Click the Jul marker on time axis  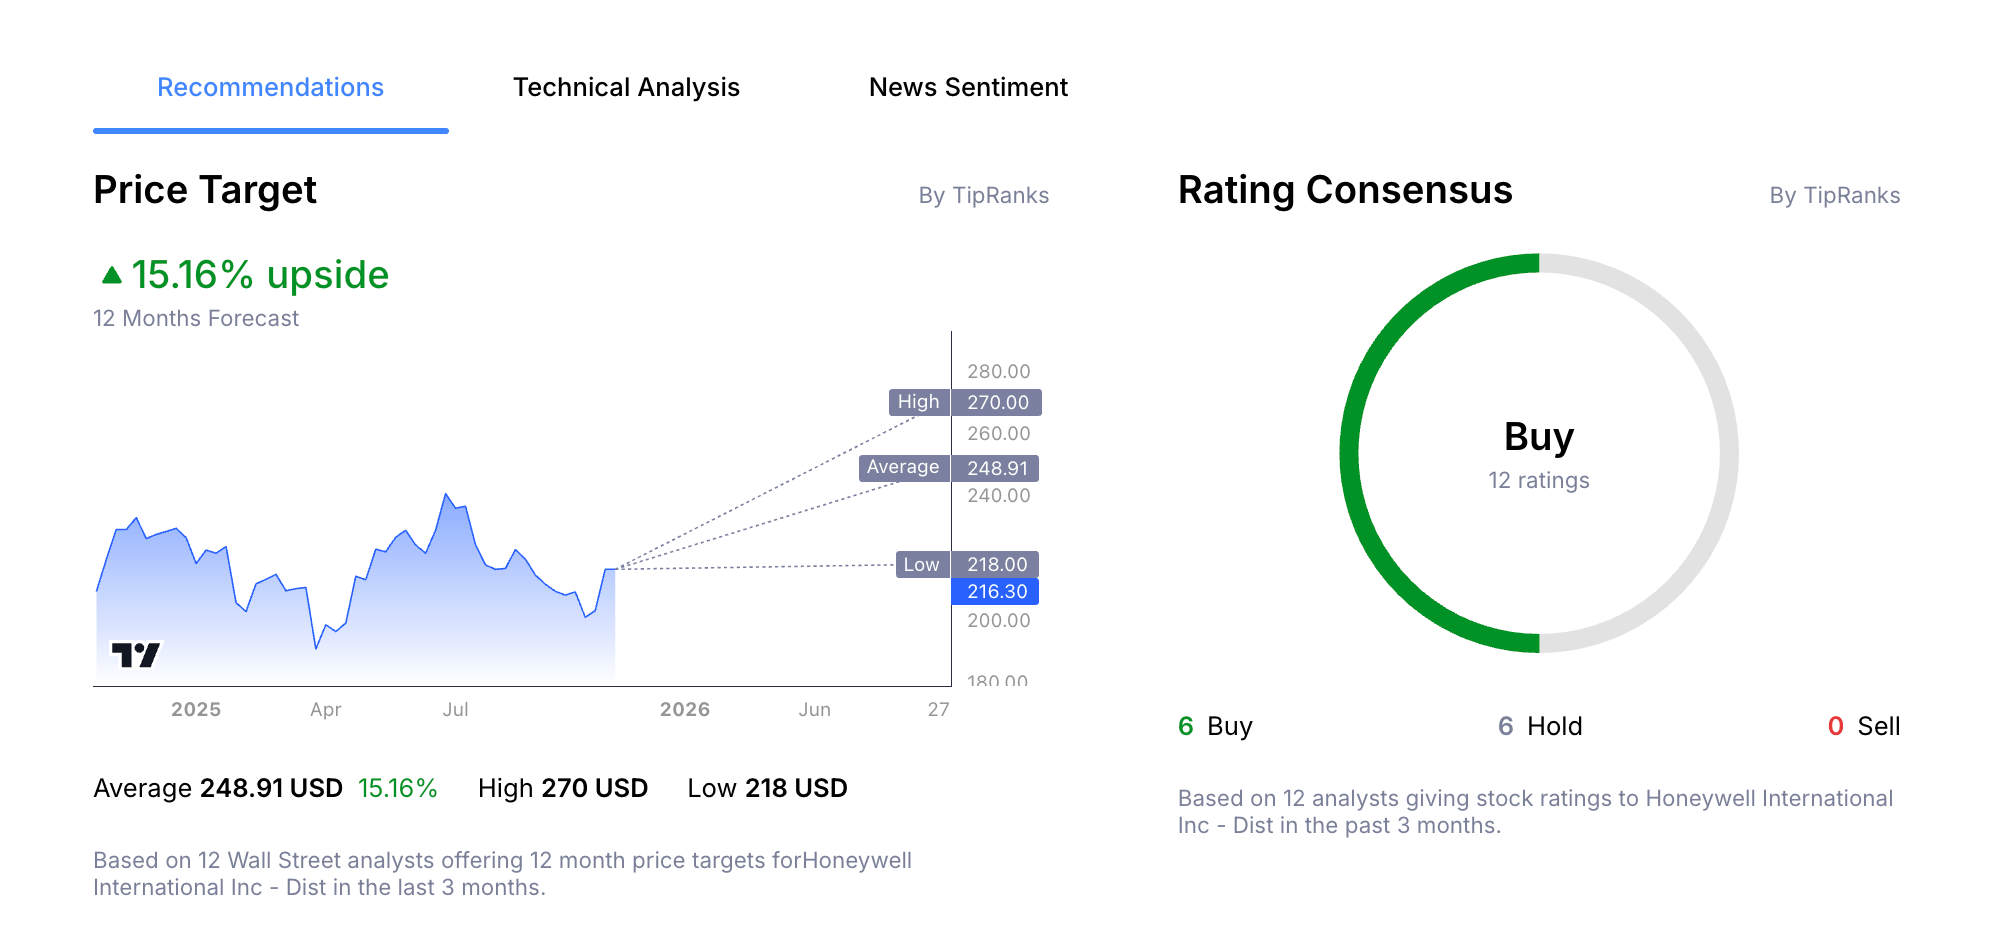click(455, 710)
